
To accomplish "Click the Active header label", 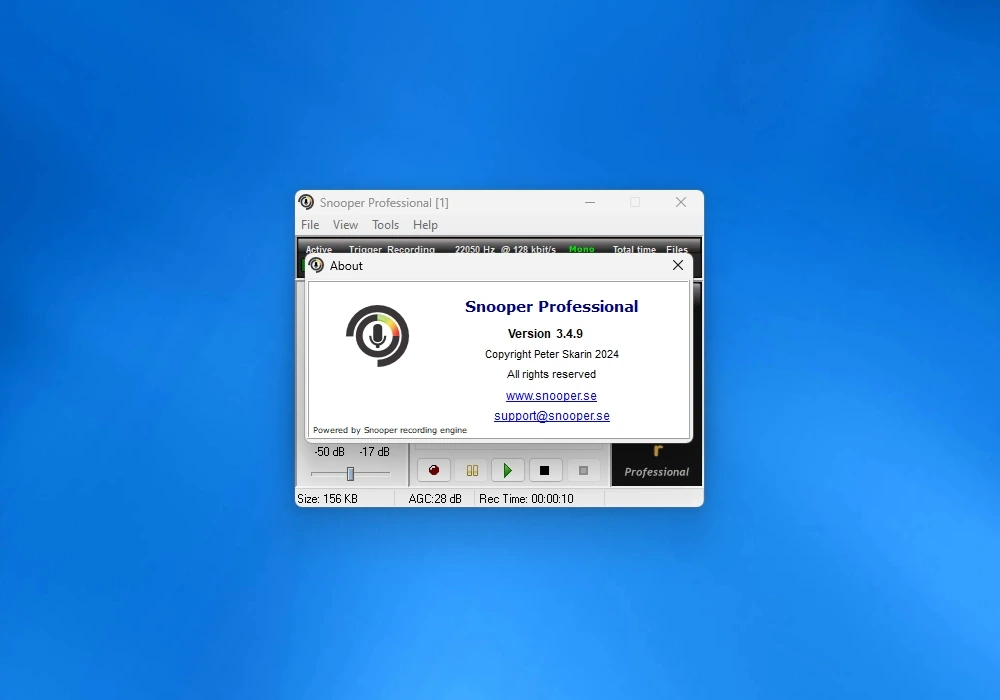I will click(x=318, y=249).
